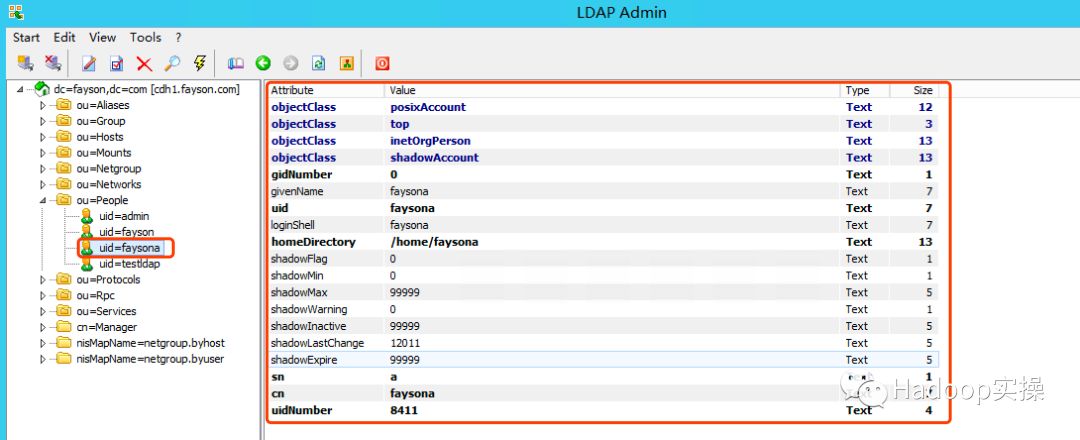Expand the ou=Networks node arrow

tap(43, 185)
